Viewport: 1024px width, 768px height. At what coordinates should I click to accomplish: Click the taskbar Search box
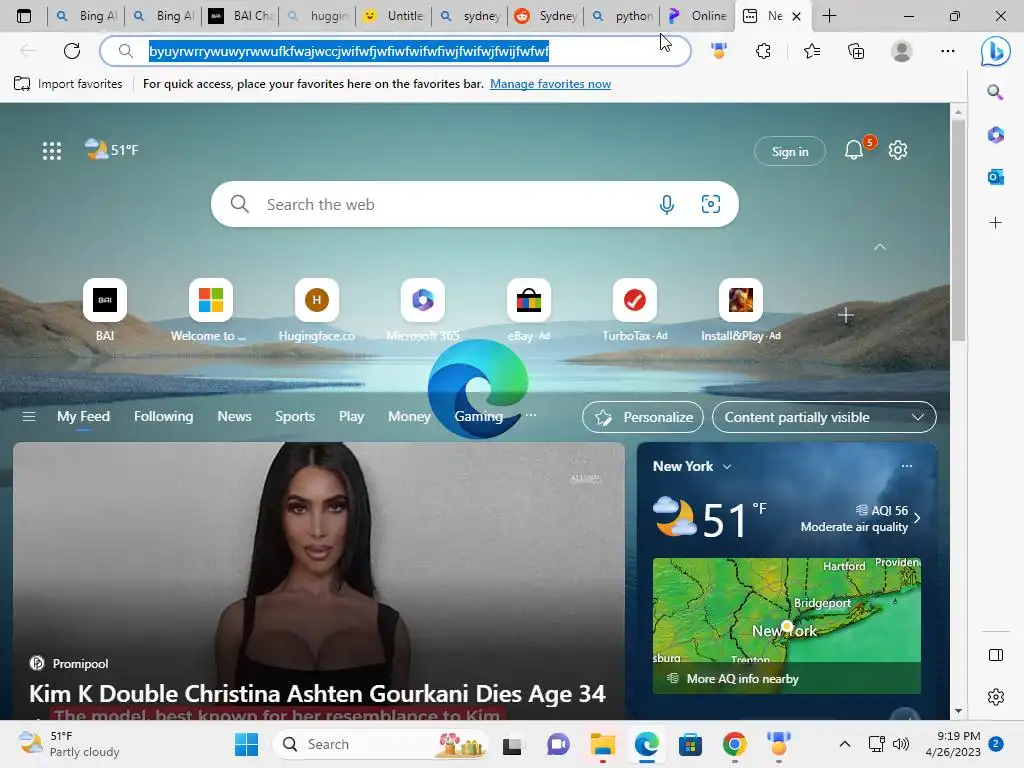(379, 744)
